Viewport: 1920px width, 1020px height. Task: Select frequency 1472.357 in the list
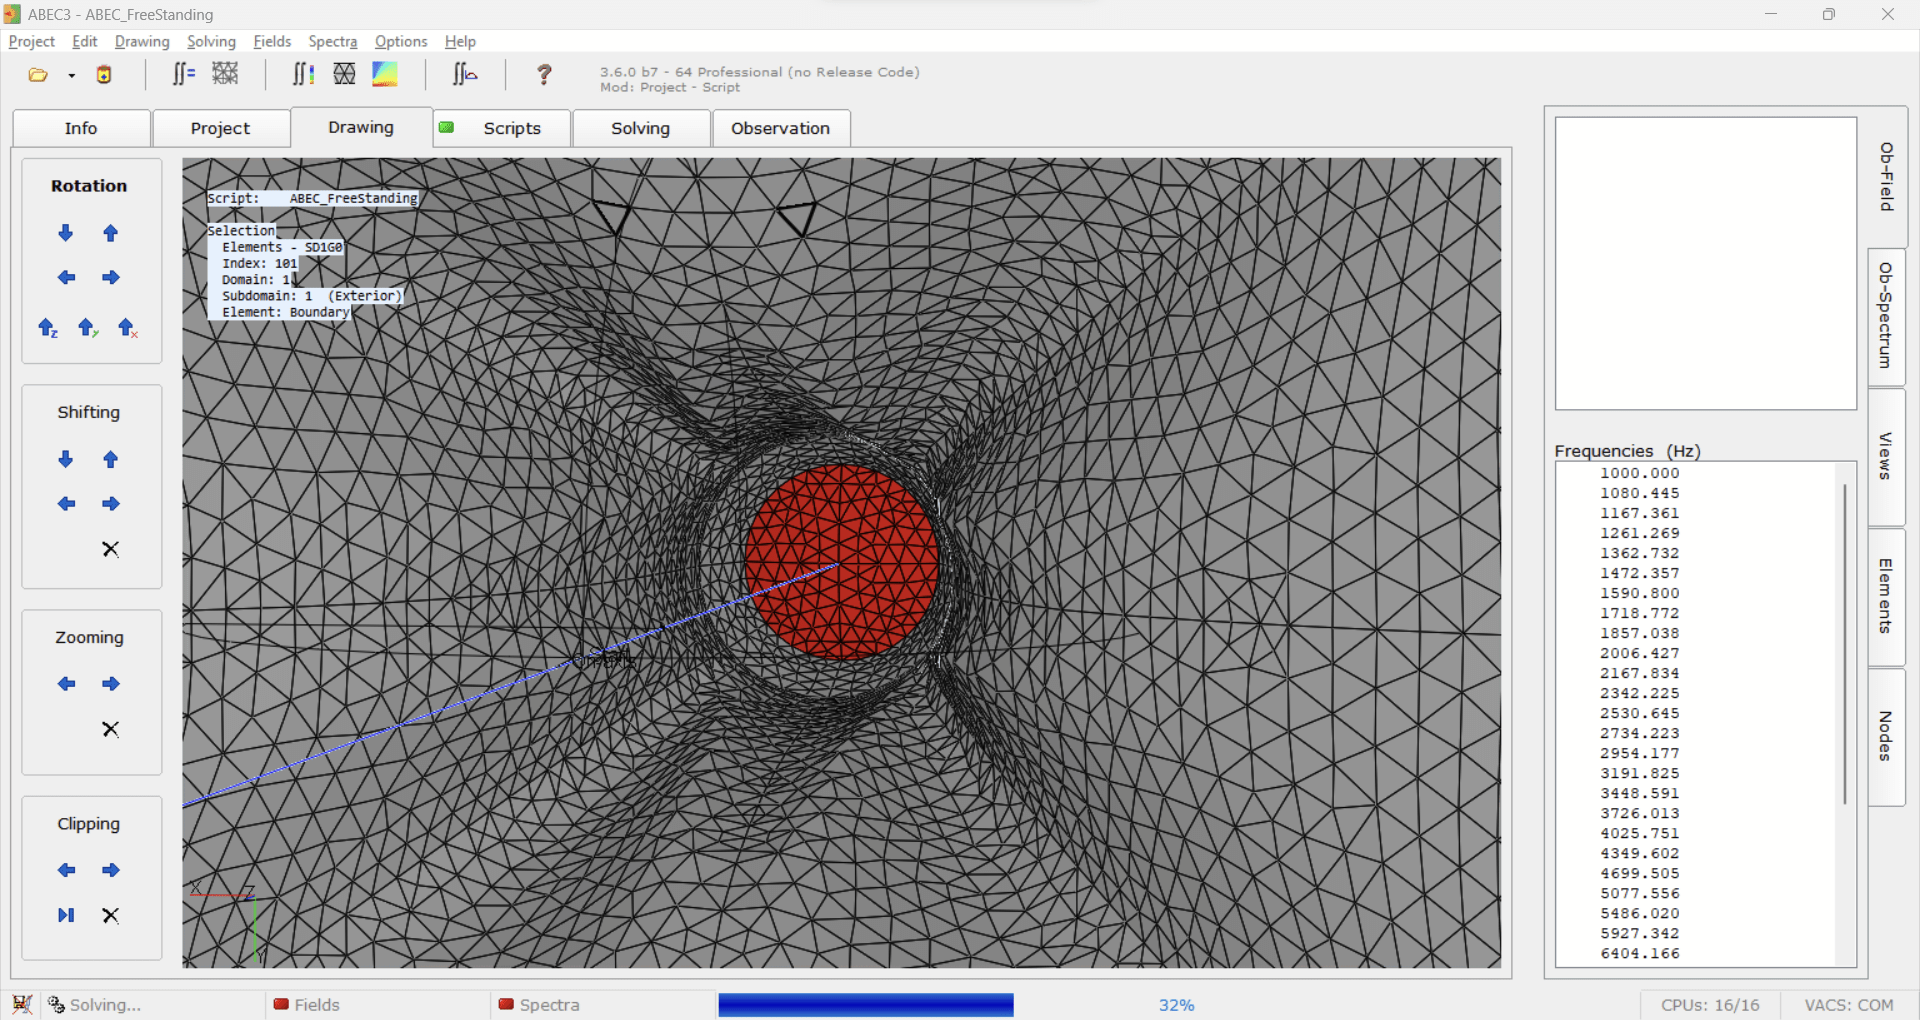tap(1640, 573)
